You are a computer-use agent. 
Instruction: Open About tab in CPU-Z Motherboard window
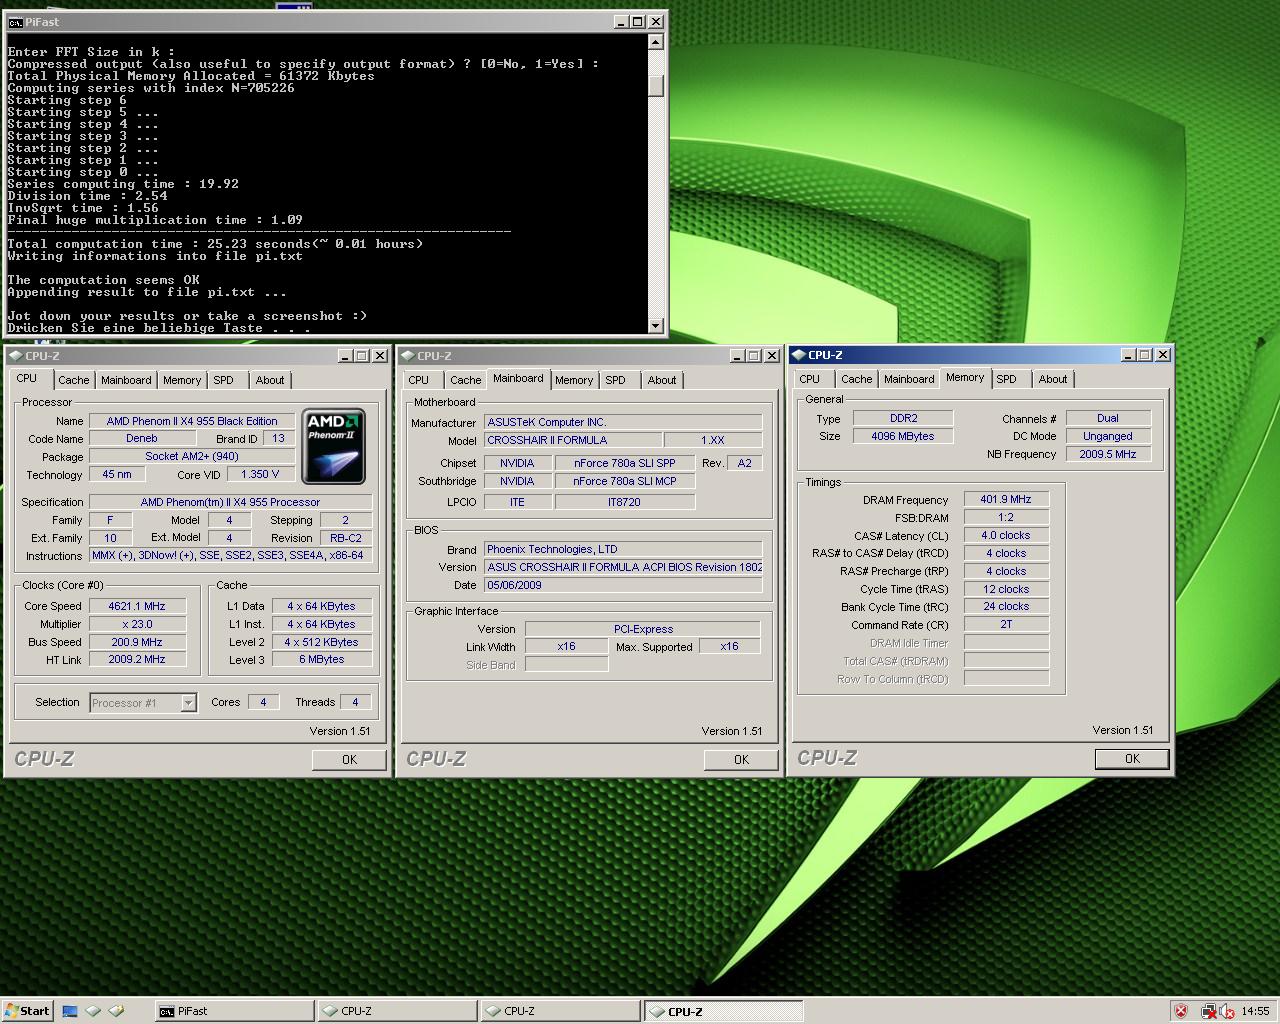pyautogui.click(x=662, y=380)
